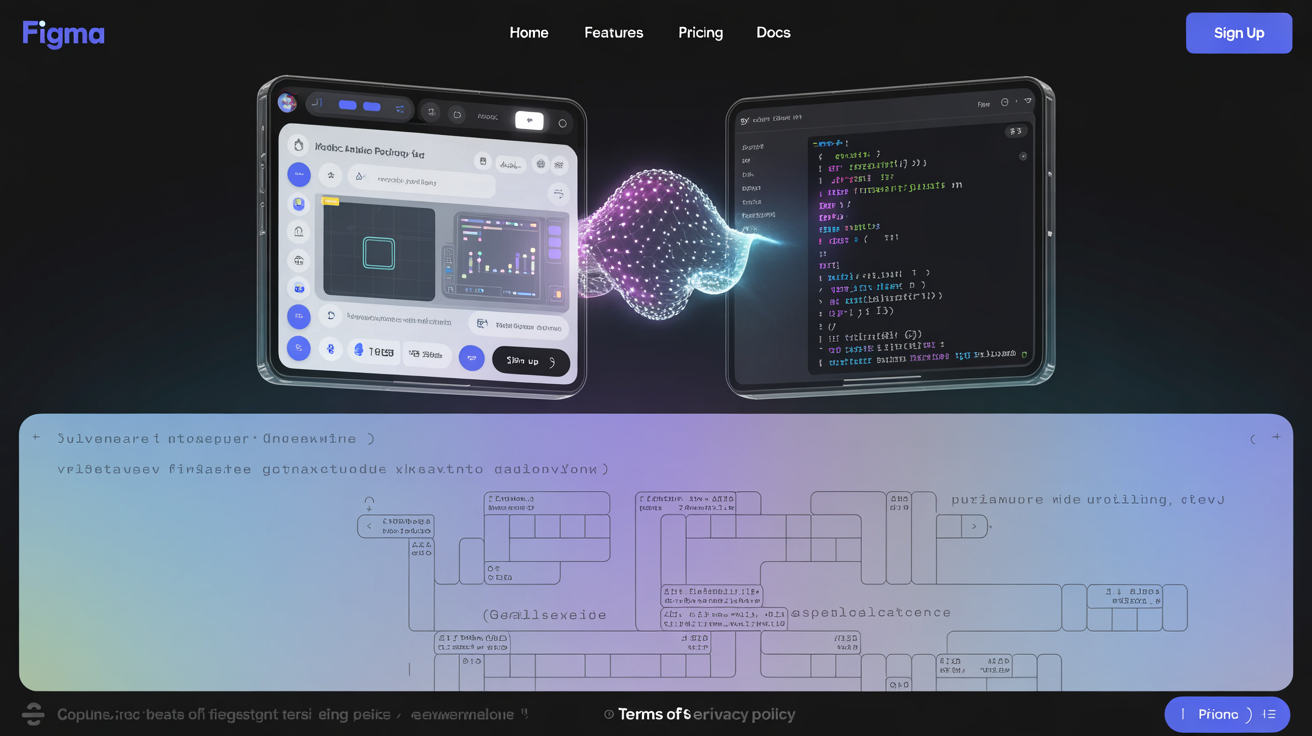Click the Figma logo in the header
Image resolution: width=1312 pixels, height=736 pixels.
[63, 33]
